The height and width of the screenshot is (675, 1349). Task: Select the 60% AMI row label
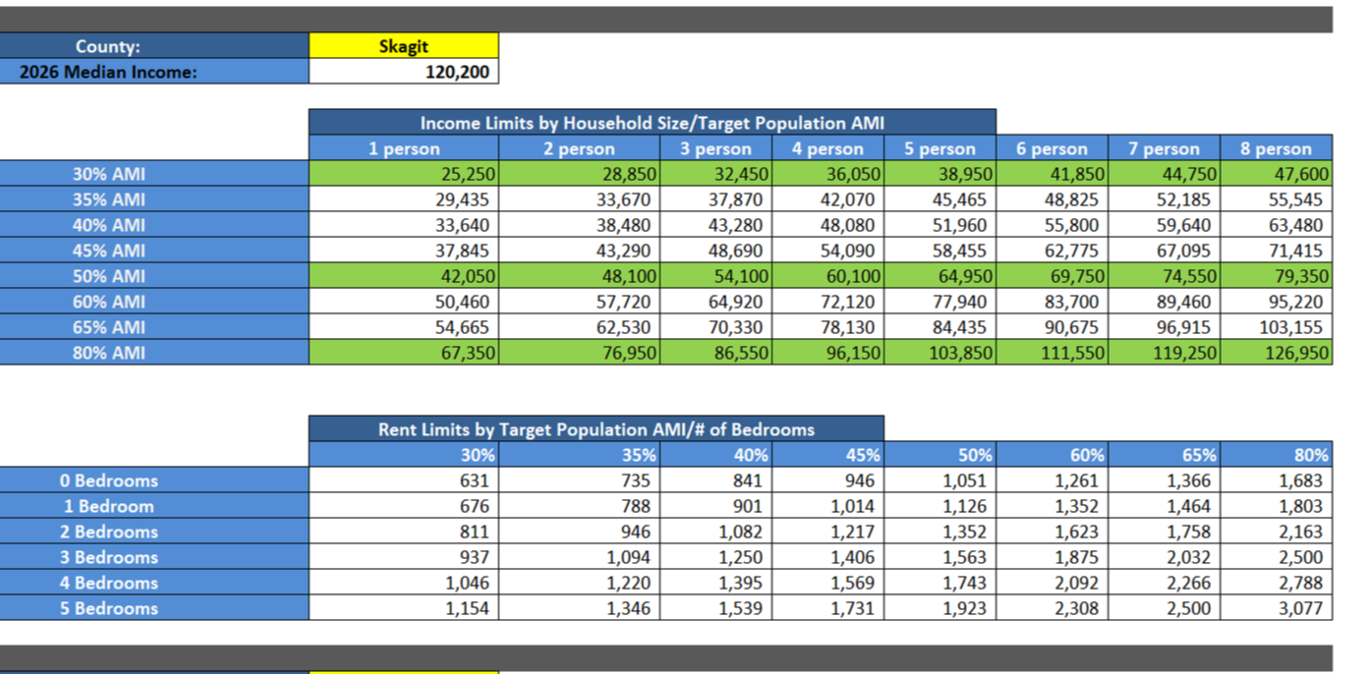(154, 301)
